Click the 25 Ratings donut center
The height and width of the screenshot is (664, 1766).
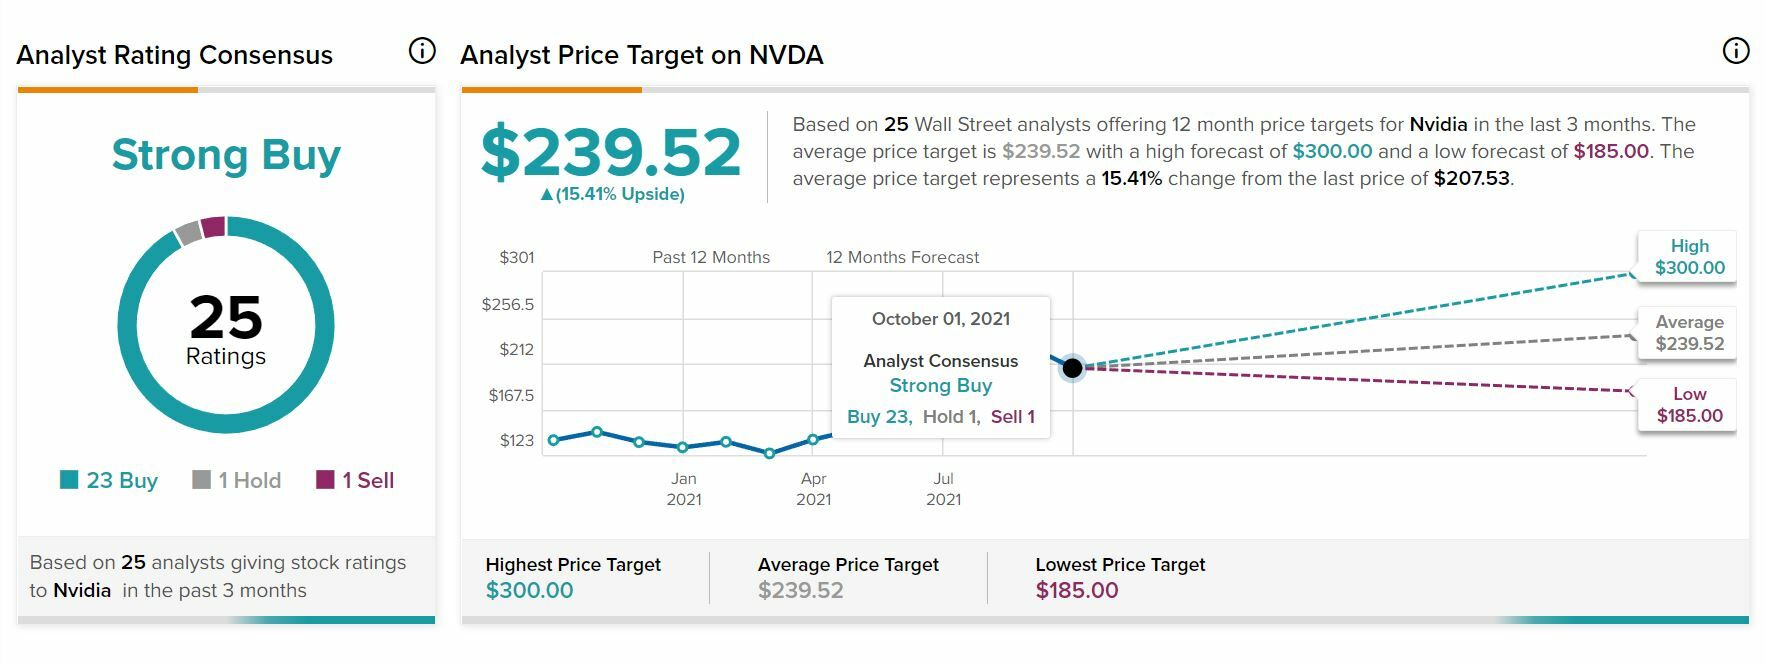226,328
